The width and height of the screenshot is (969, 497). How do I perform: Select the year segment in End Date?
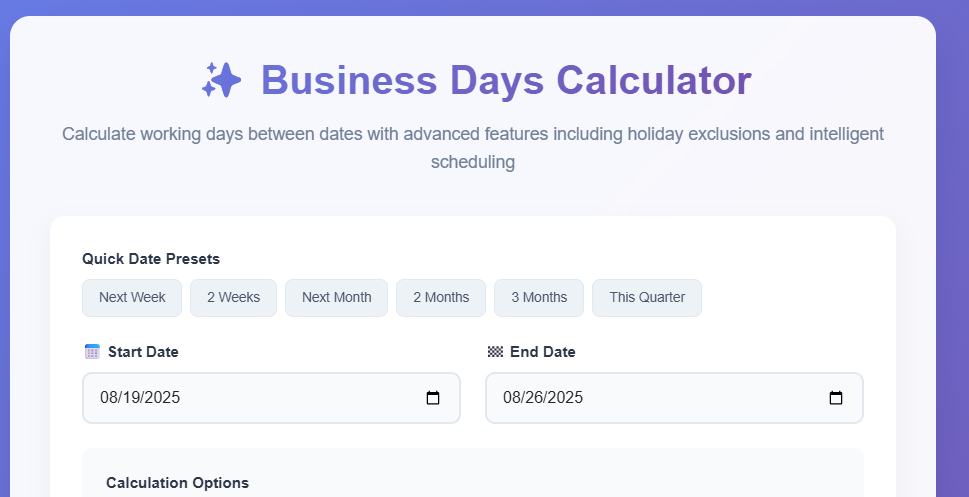coord(564,398)
